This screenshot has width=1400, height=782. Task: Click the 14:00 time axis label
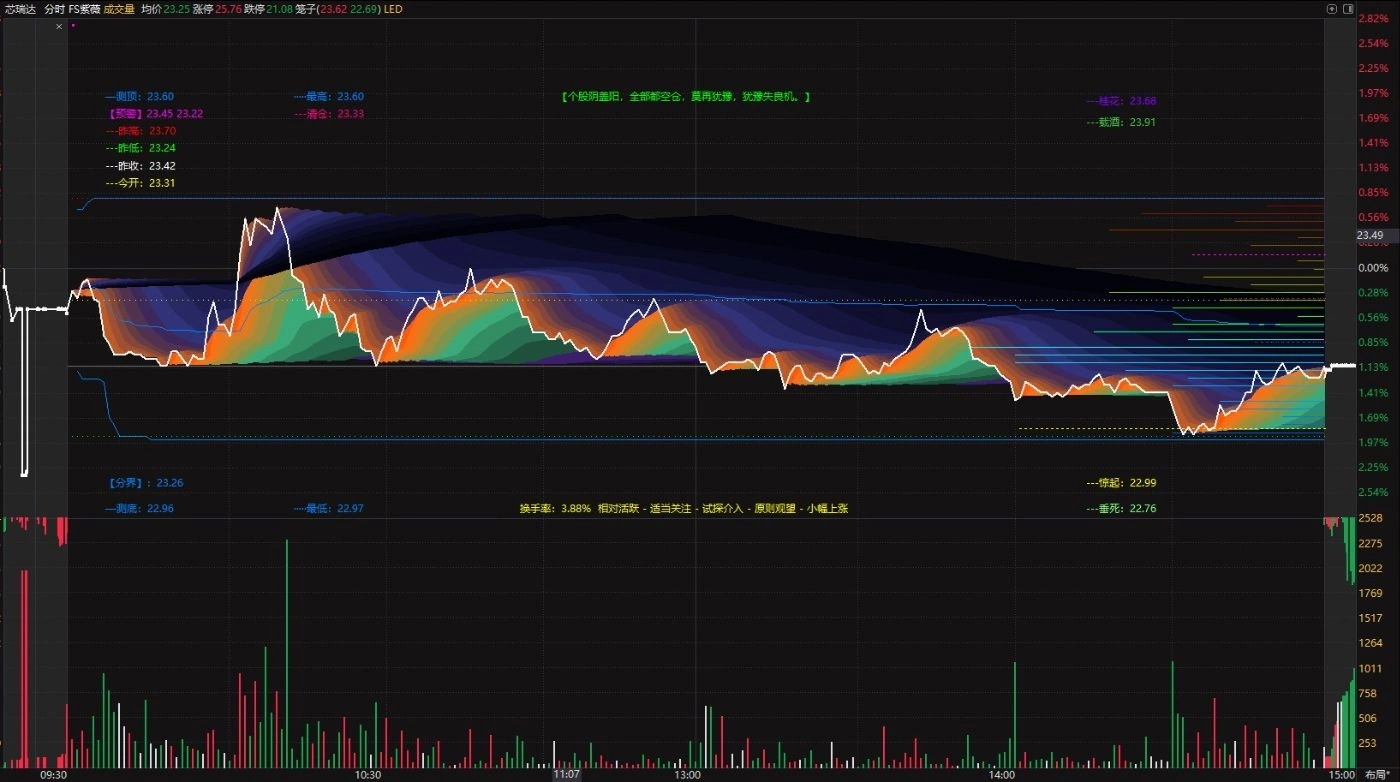(x=1001, y=774)
